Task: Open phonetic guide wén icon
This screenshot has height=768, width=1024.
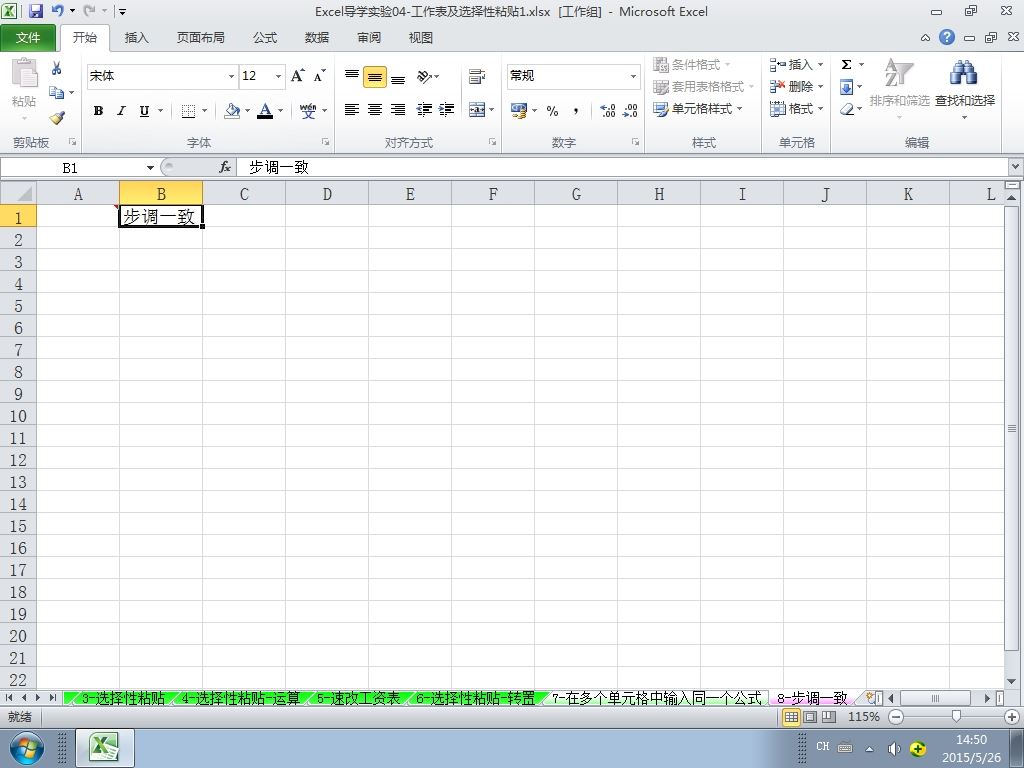Action: [308, 111]
